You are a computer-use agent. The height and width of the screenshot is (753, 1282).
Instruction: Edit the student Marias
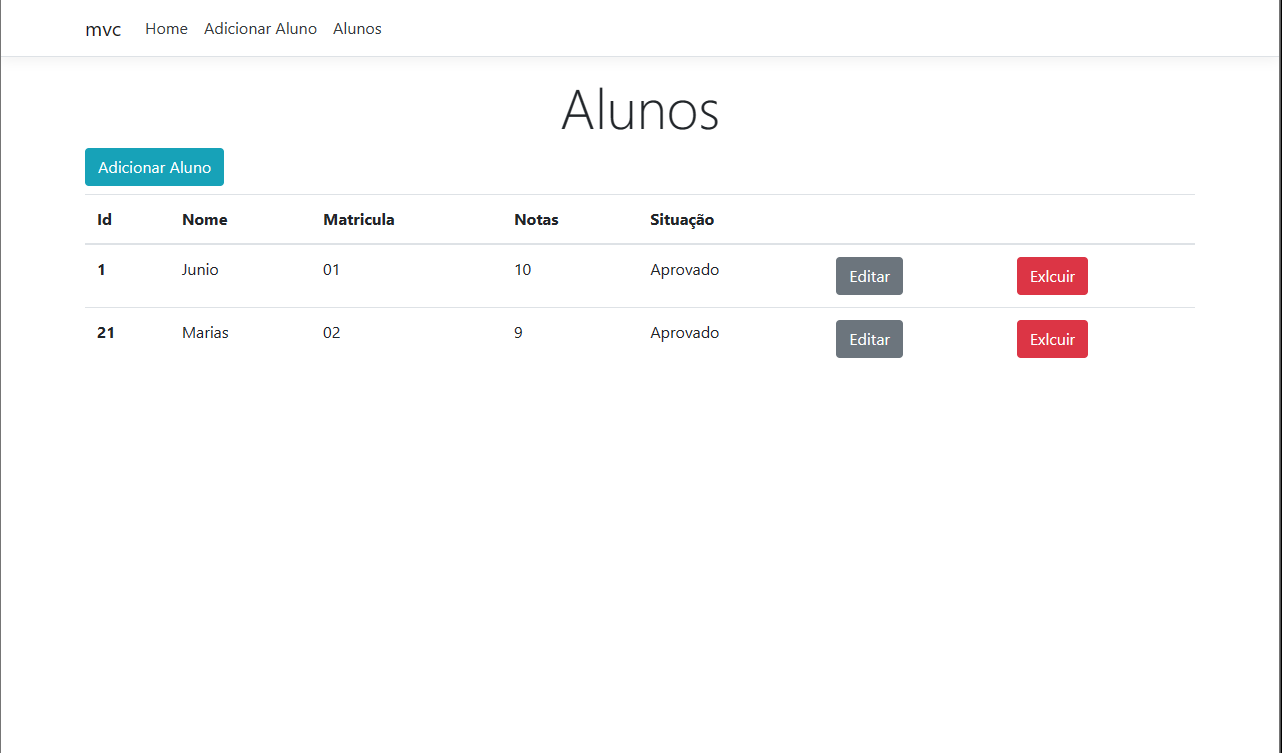point(869,339)
